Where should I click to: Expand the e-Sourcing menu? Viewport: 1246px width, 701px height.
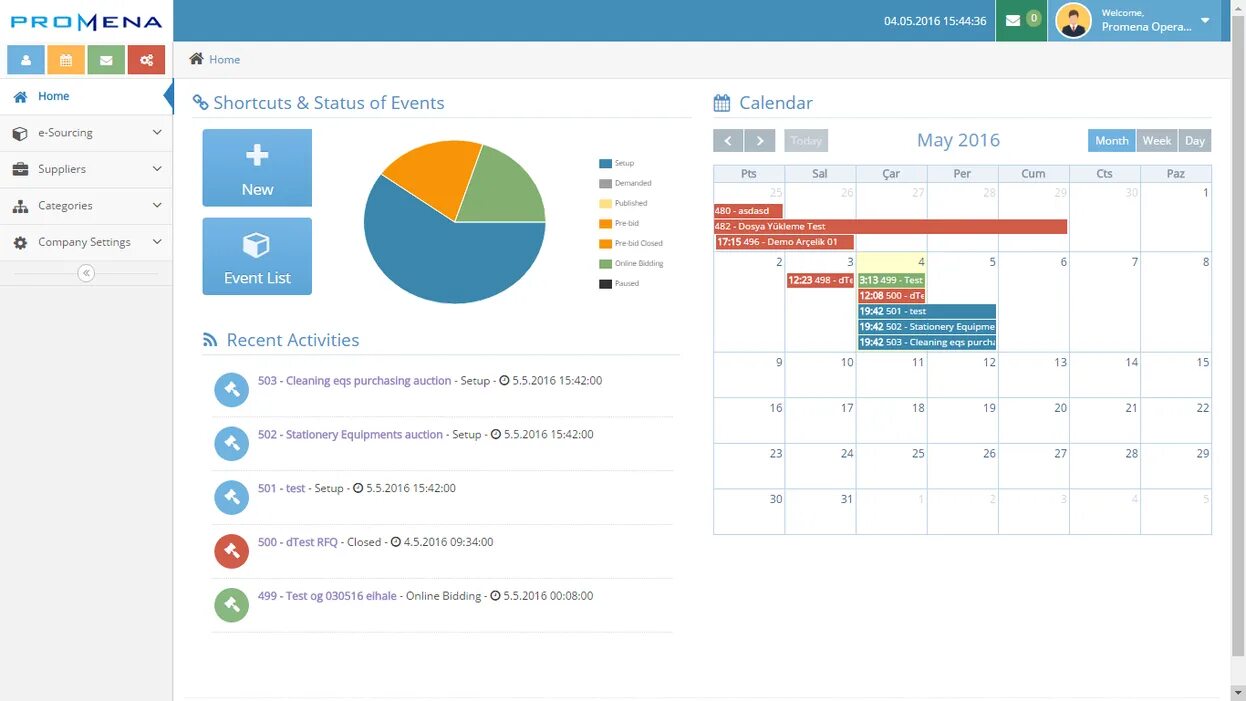pyautogui.click(x=157, y=132)
